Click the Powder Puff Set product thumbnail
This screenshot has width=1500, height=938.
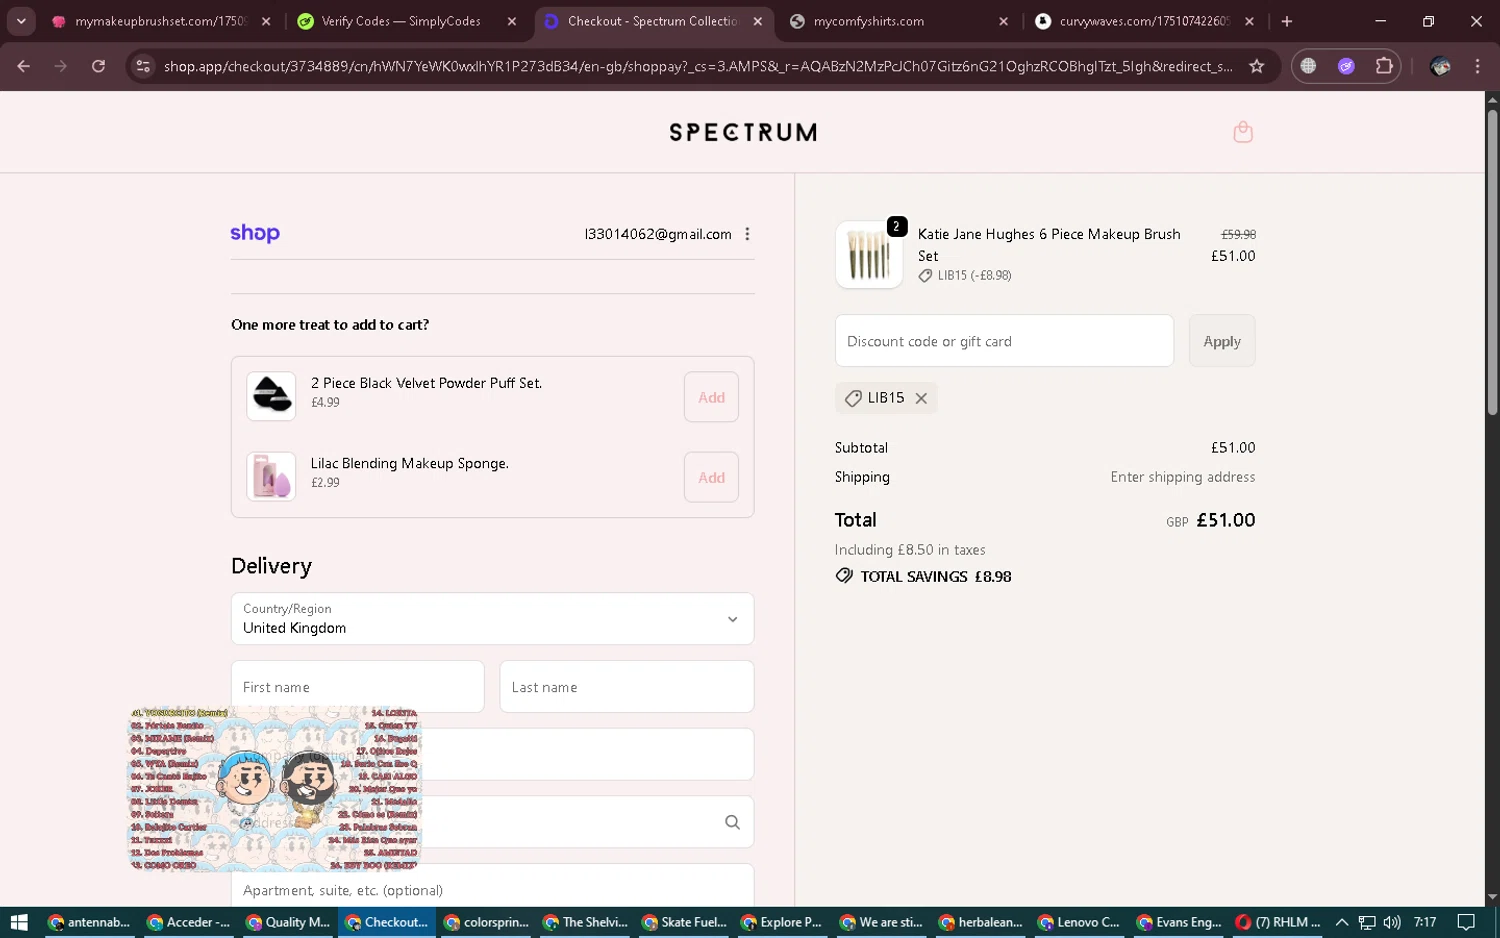coord(271,396)
